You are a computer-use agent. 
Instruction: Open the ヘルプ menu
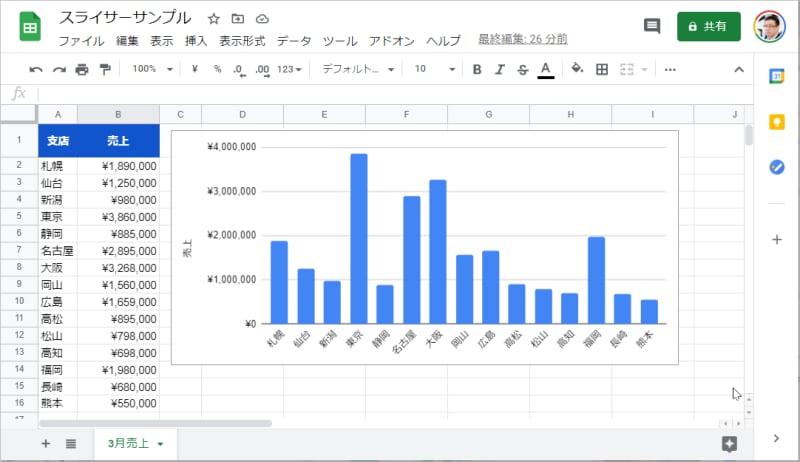(443, 41)
